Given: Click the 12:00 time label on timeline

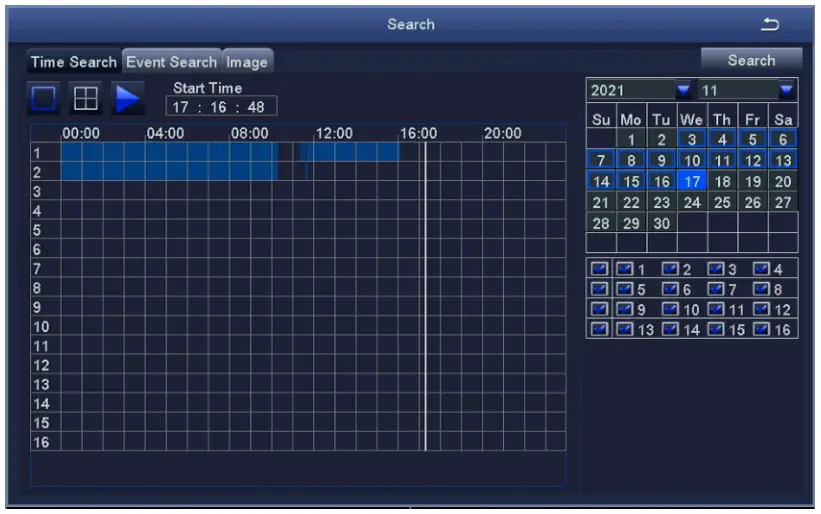Looking at the screenshot, I should (334, 133).
